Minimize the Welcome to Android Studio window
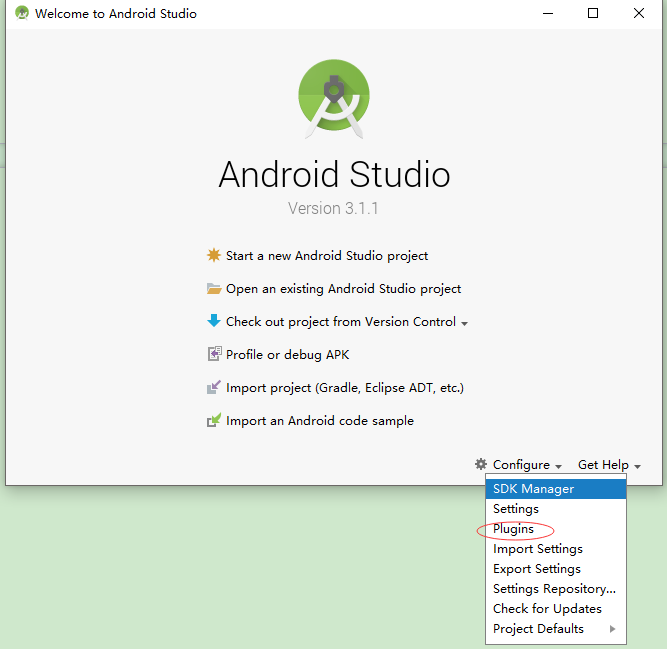This screenshot has height=649, width=667. (548, 13)
